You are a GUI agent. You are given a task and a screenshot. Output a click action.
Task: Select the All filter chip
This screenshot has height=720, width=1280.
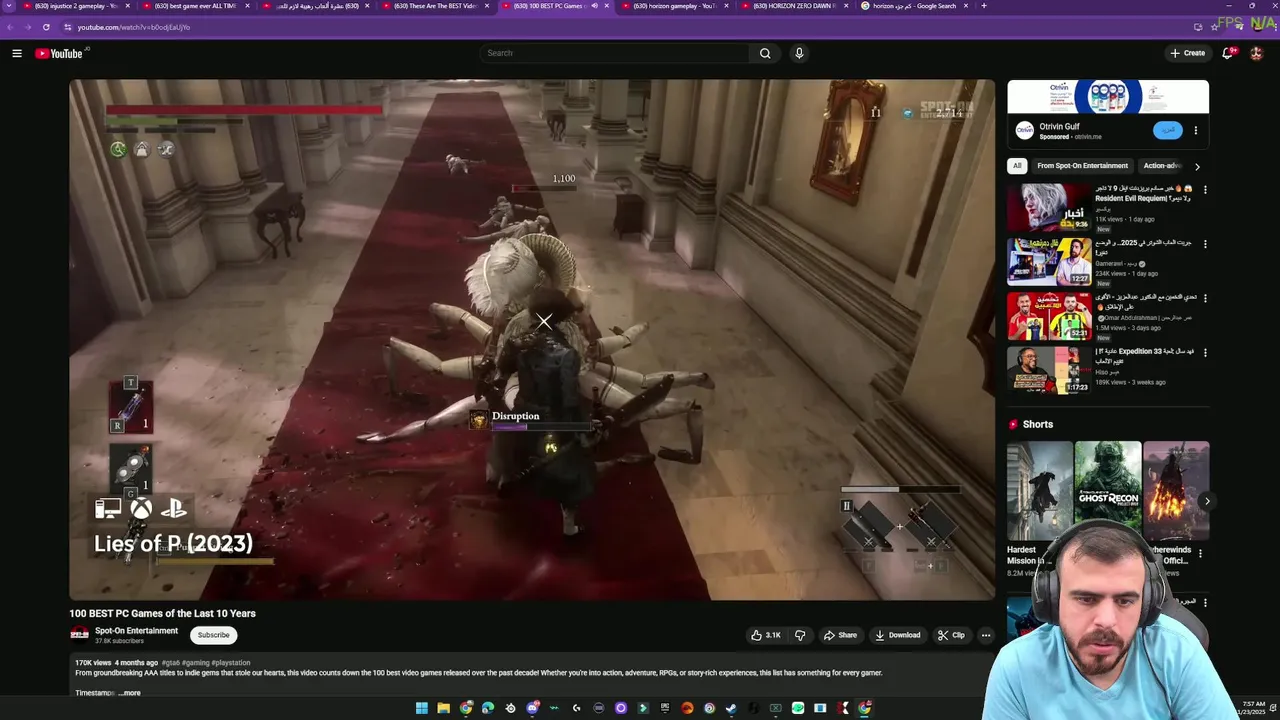point(1017,166)
